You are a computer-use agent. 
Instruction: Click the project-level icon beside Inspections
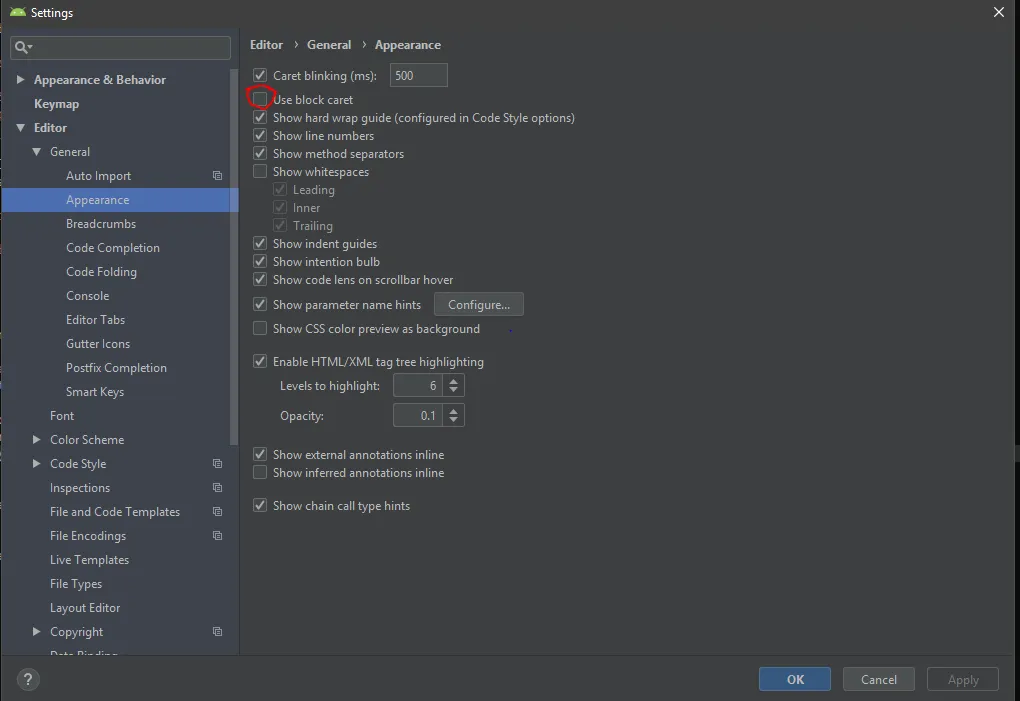coord(217,488)
